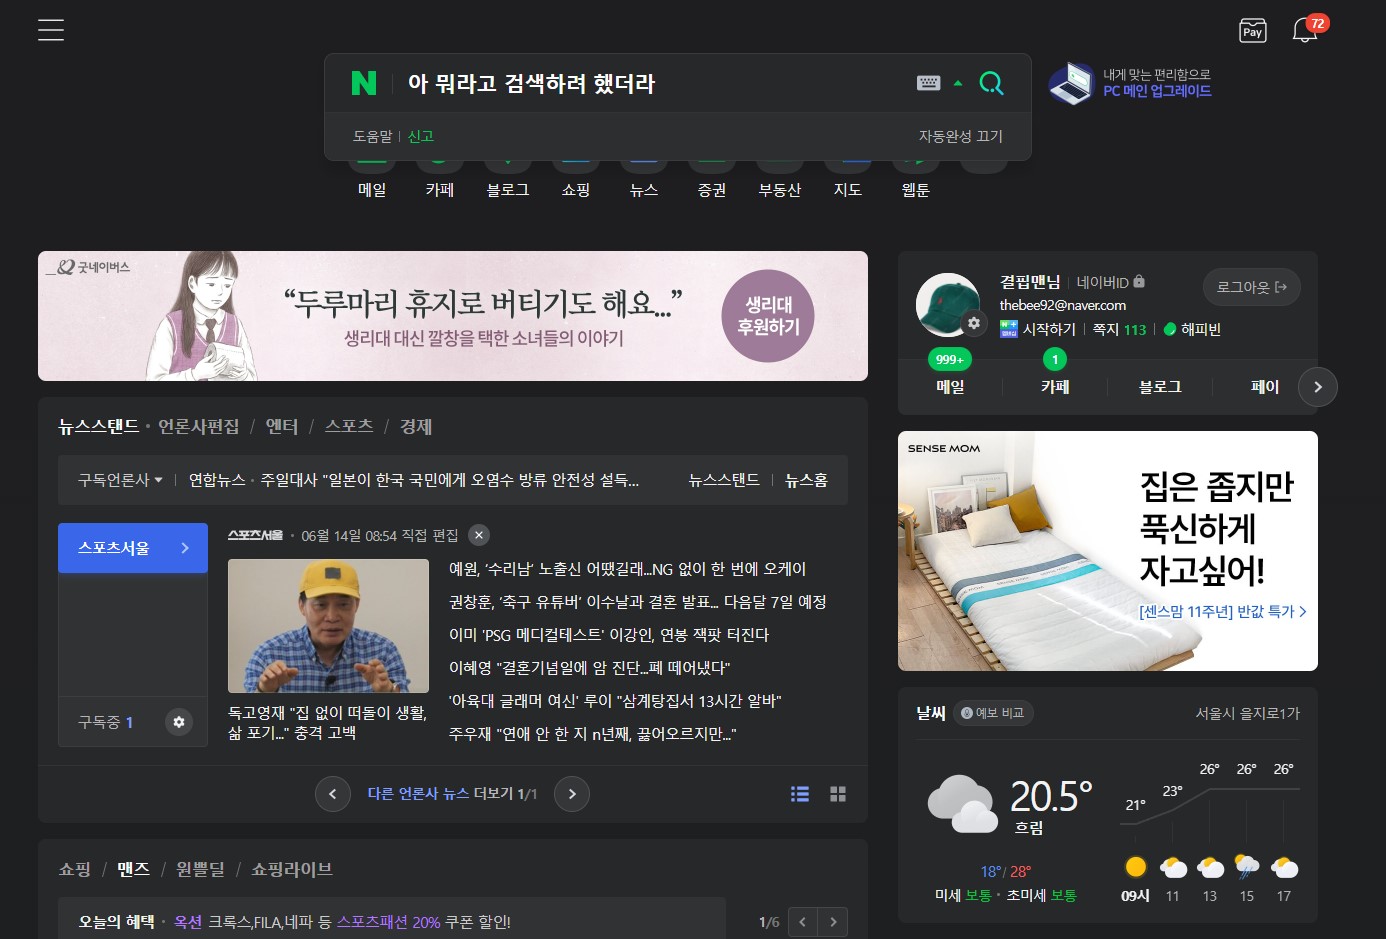
Task: Open the 부동산 shortcut
Action: pos(780,189)
